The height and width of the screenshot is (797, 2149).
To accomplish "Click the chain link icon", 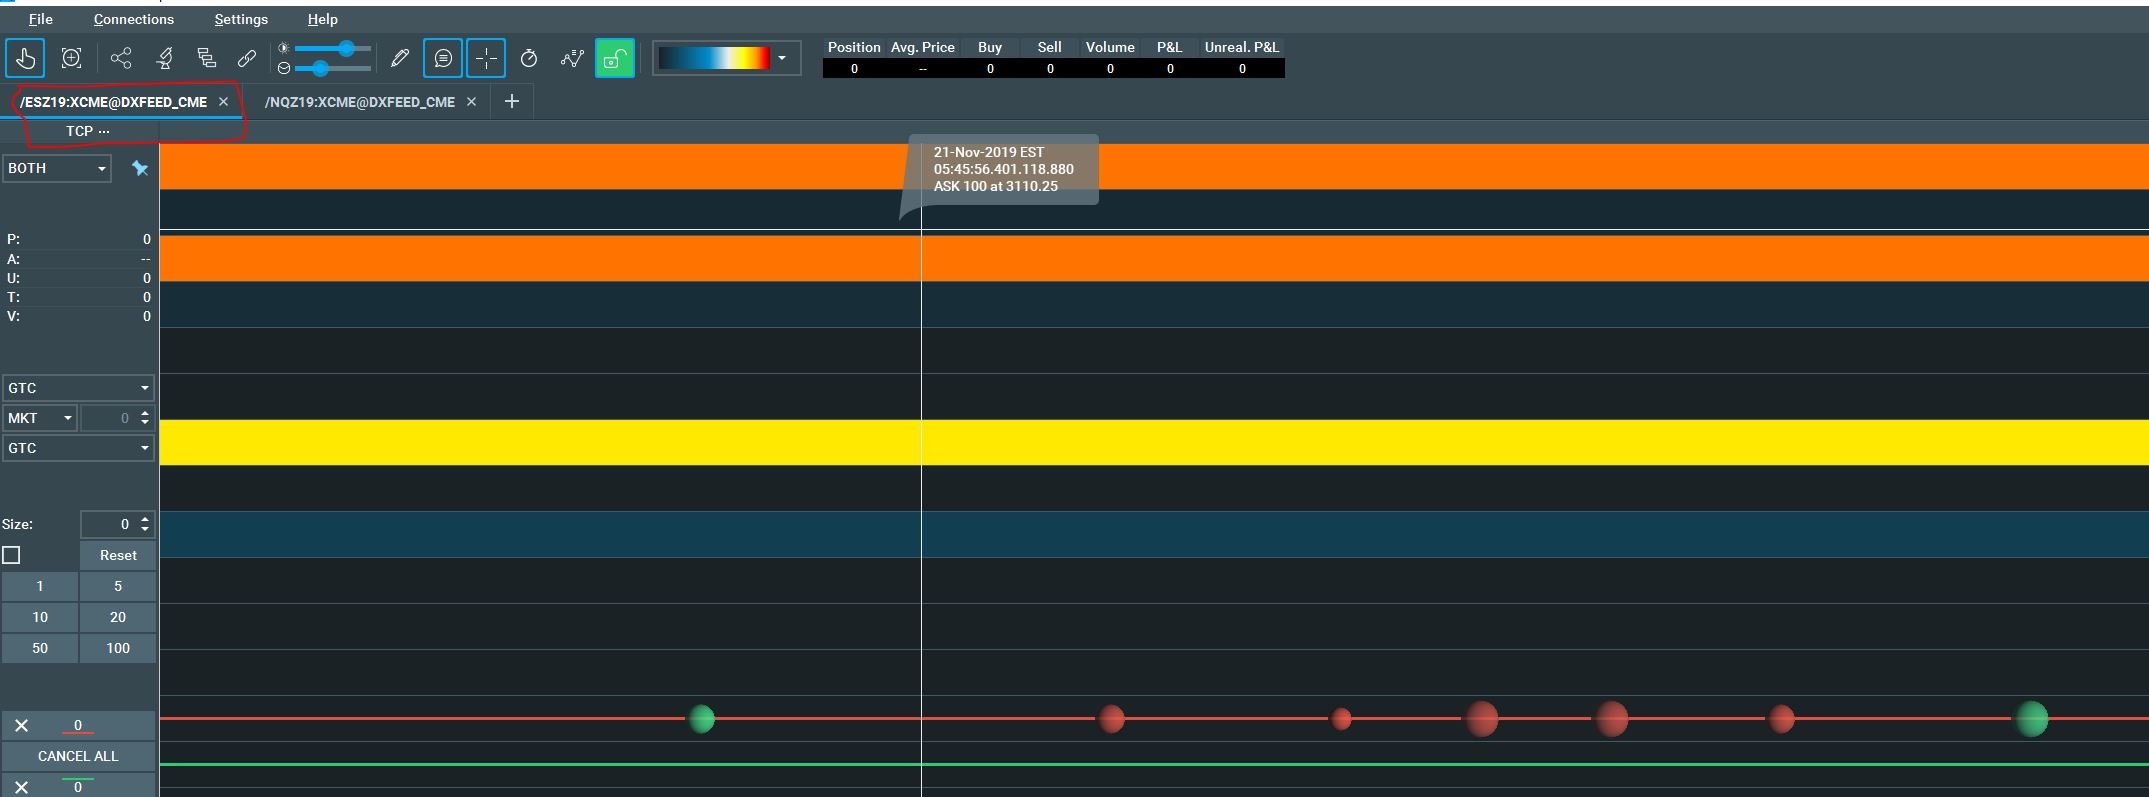I will (x=247, y=59).
